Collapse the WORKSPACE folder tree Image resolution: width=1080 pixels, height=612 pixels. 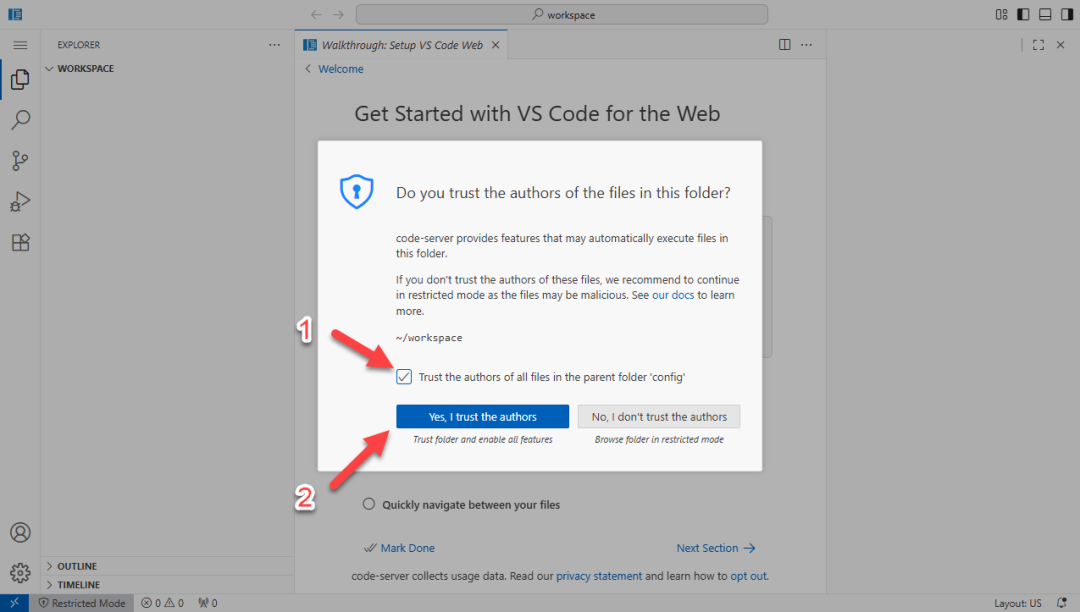(x=85, y=69)
